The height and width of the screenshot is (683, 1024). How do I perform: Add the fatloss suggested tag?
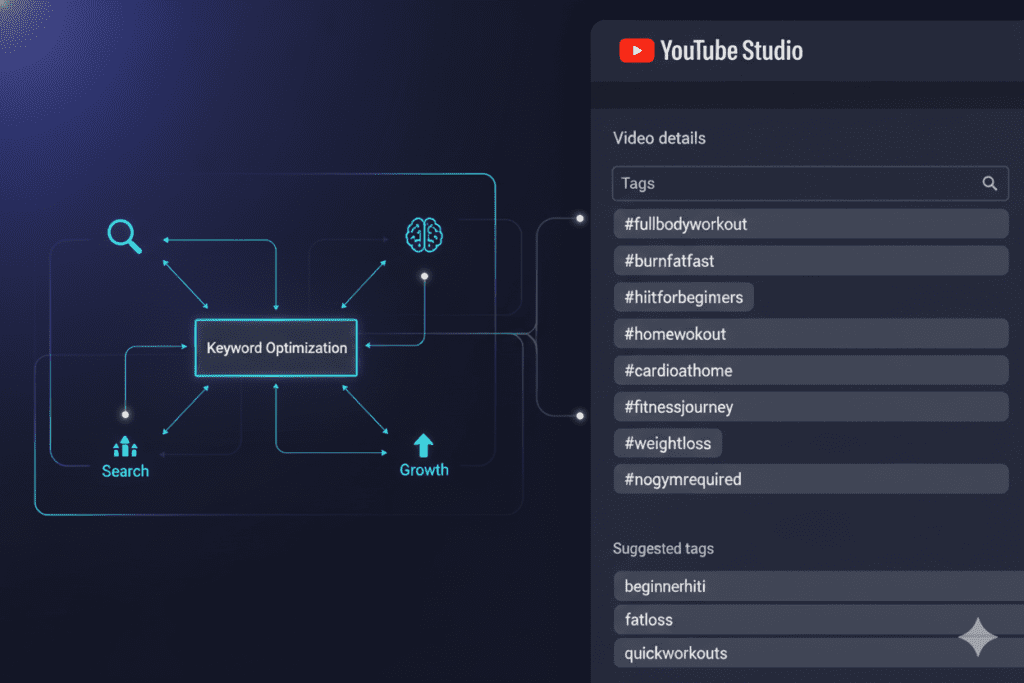click(818, 619)
